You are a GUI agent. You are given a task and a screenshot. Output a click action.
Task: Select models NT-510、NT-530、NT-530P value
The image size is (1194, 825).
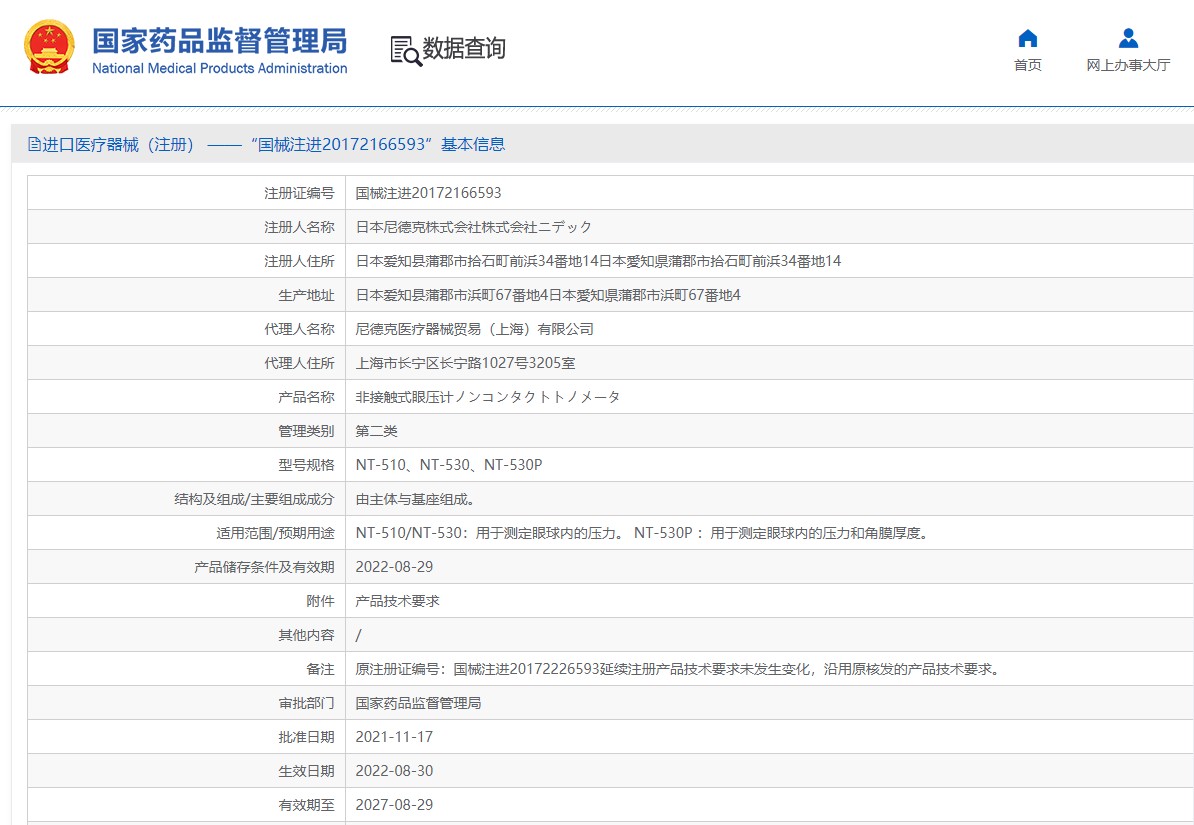[449, 465]
